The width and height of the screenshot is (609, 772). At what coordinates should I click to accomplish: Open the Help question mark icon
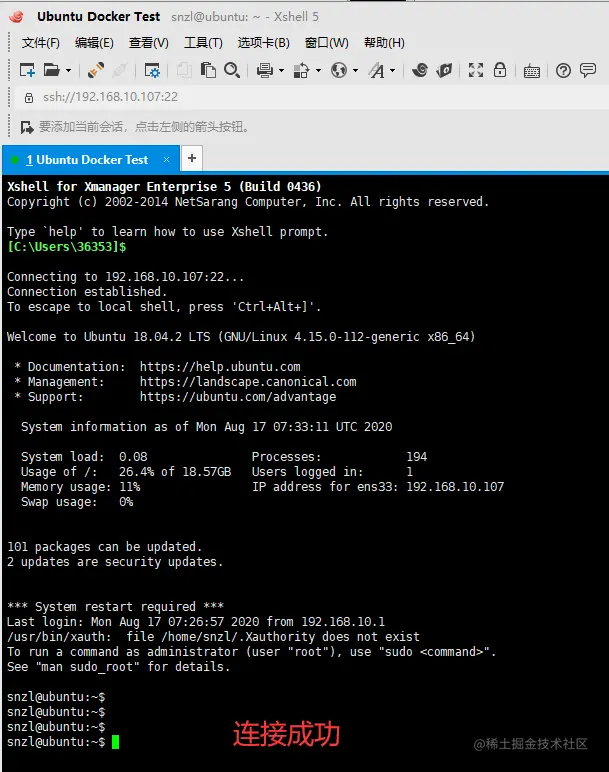pyautogui.click(x=563, y=70)
